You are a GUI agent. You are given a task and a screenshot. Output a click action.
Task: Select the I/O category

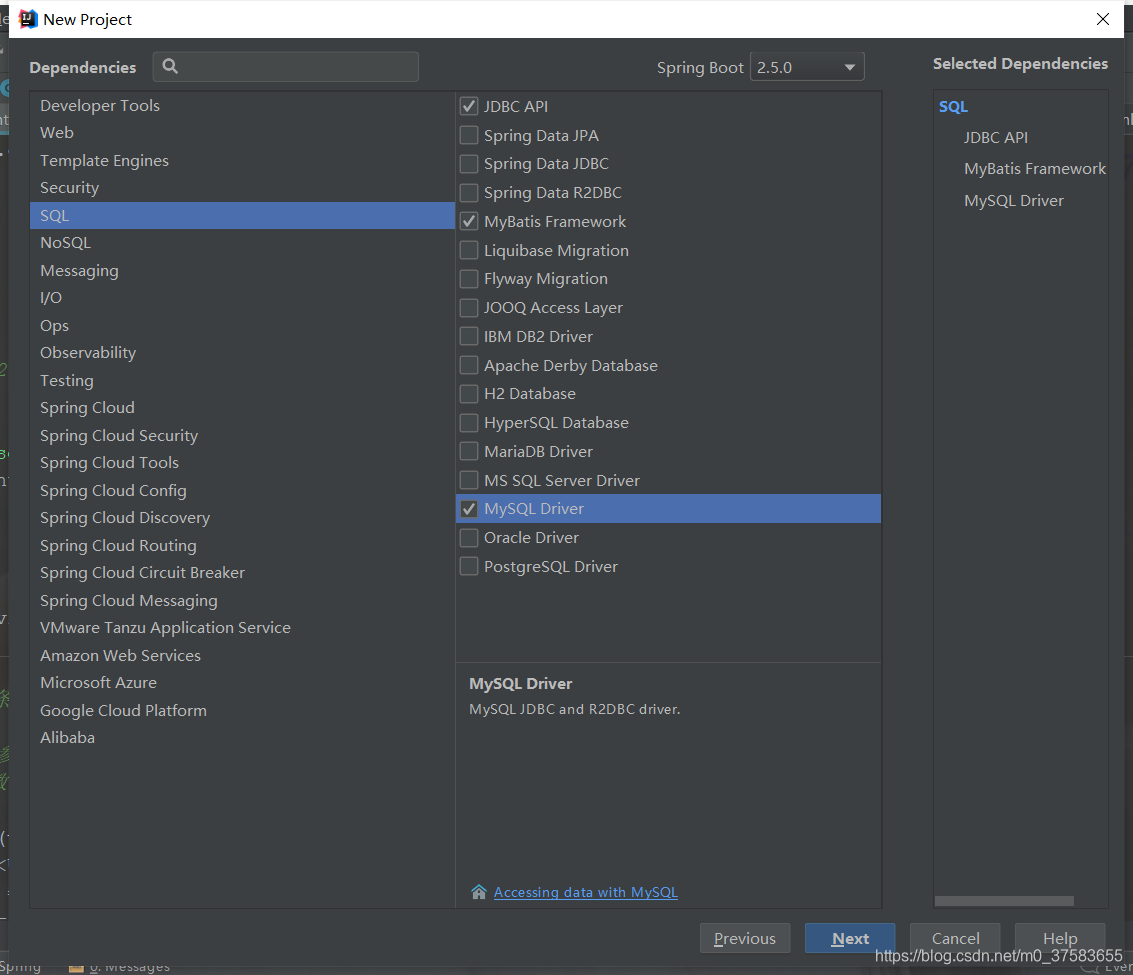(x=242, y=298)
